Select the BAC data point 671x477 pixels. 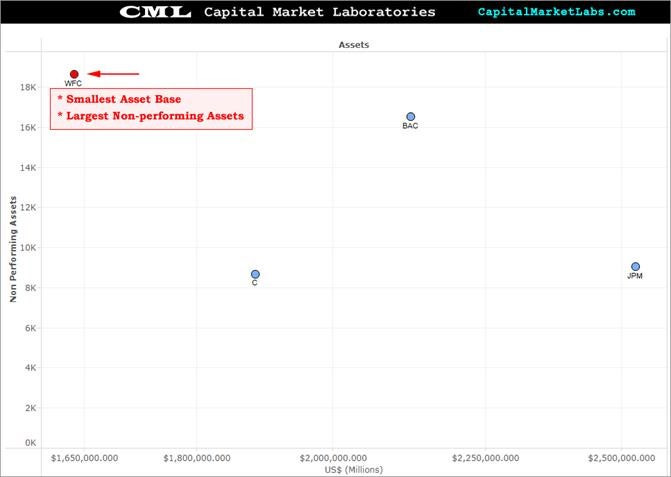410,116
